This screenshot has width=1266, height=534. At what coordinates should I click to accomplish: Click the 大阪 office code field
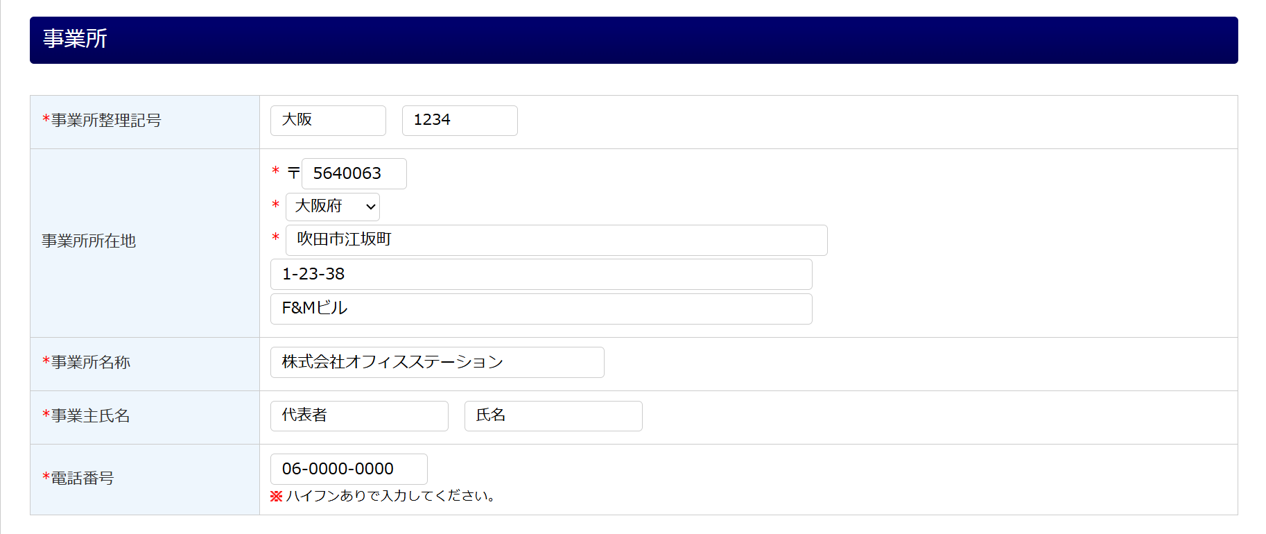(x=327, y=120)
